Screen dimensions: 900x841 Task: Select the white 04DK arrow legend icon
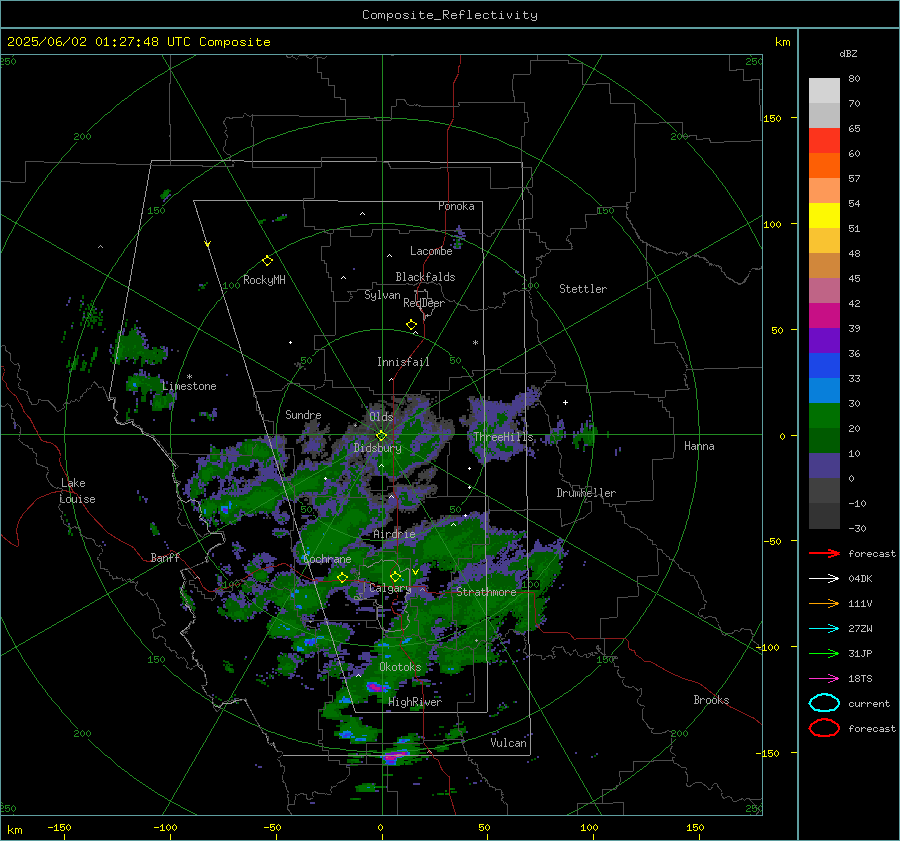click(x=824, y=579)
